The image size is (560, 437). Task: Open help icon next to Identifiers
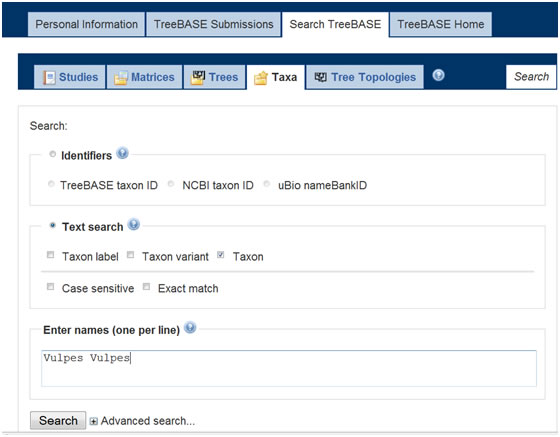click(122, 153)
